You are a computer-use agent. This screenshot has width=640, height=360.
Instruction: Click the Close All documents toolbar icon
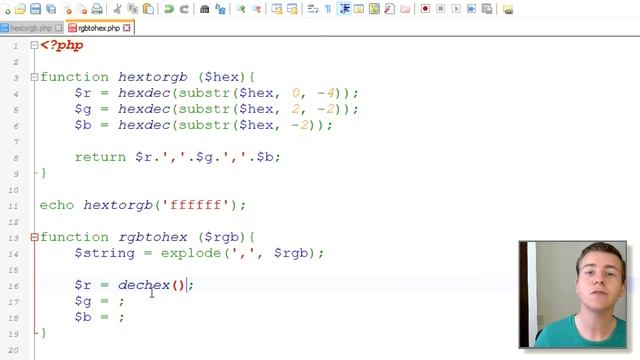(82, 9)
